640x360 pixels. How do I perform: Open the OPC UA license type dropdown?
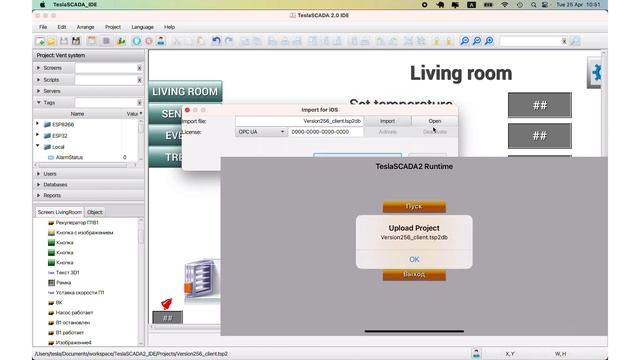[x=261, y=132]
